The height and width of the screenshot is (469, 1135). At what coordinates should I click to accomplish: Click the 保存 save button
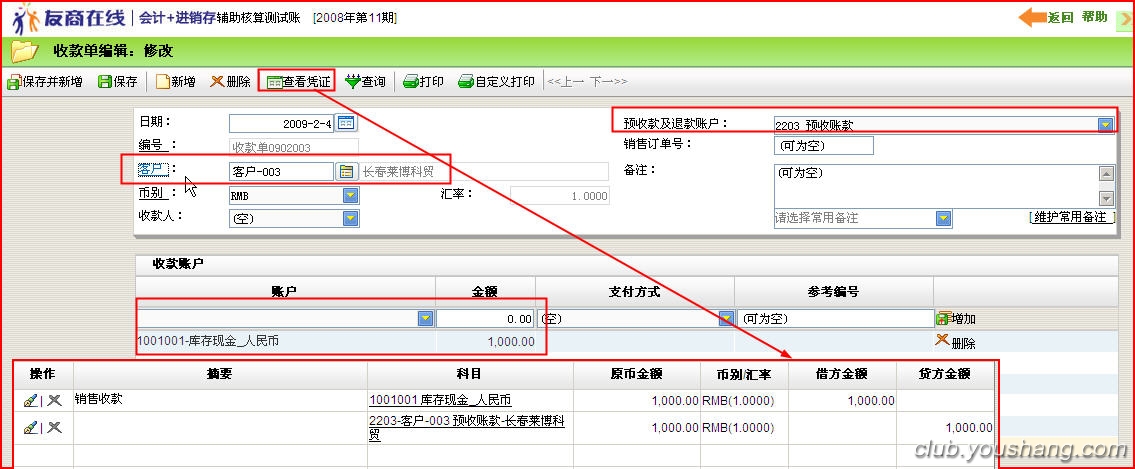(x=118, y=82)
